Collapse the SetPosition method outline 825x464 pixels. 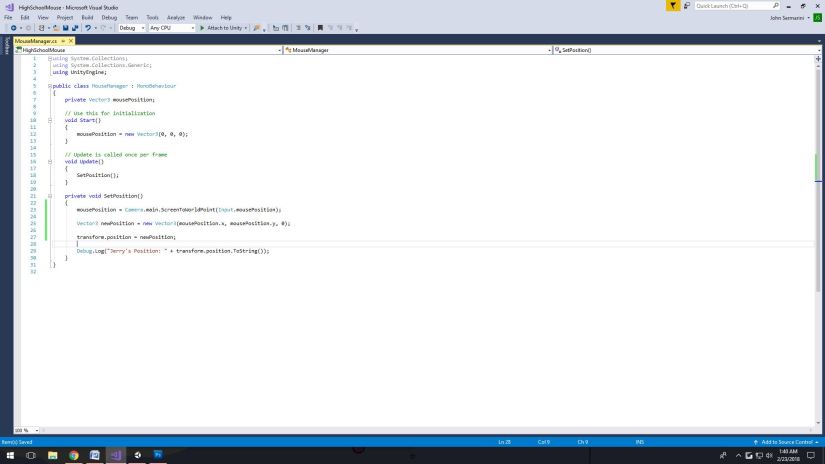pyautogui.click(x=50, y=196)
